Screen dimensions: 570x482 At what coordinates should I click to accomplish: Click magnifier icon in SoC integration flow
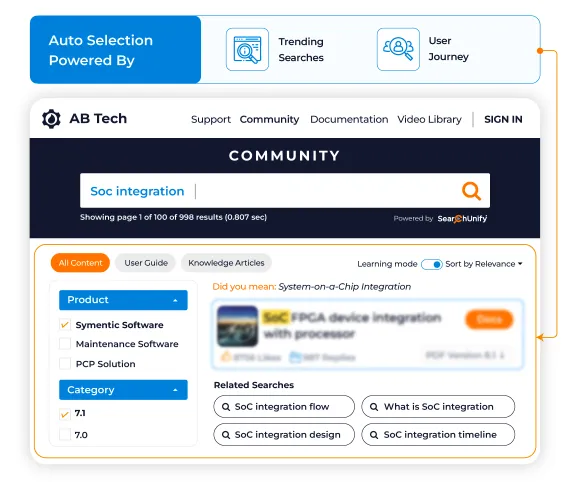click(226, 407)
